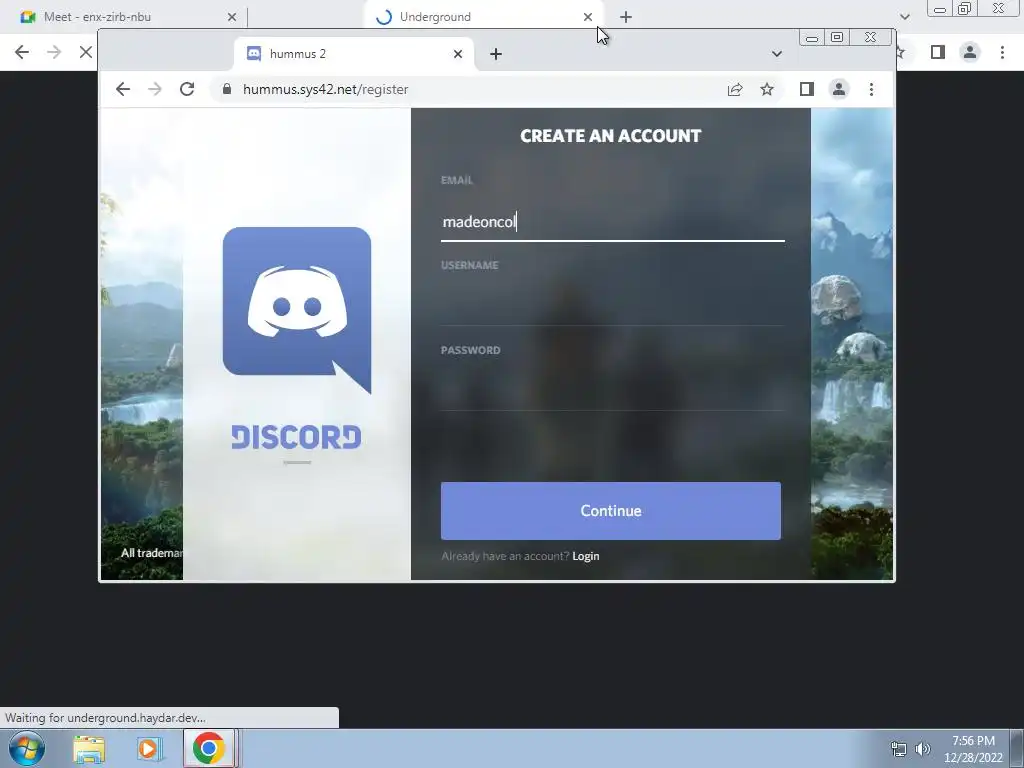Click Show desktop strip beside clock

click(1017, 748)
